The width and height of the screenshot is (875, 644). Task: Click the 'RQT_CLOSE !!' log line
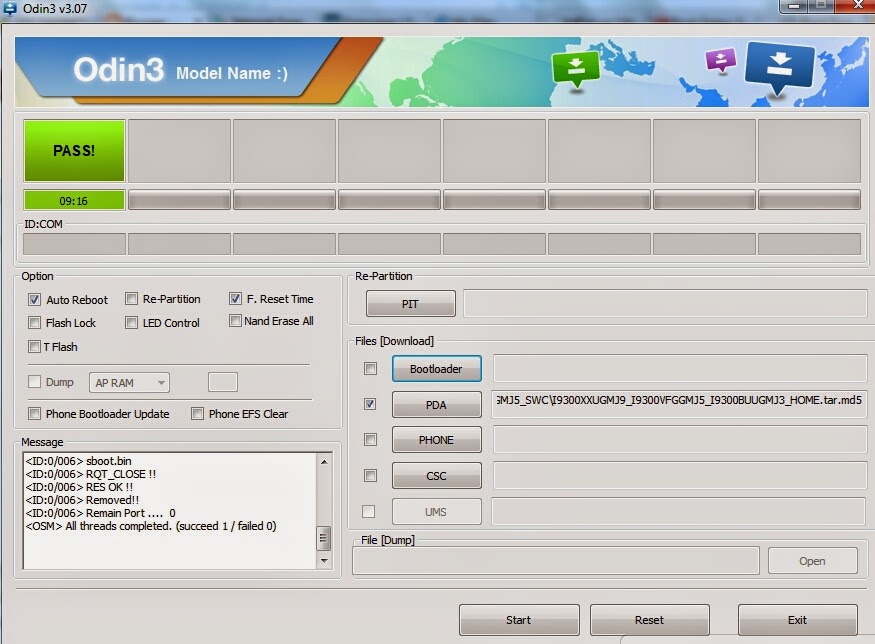[x=90, y=474]
